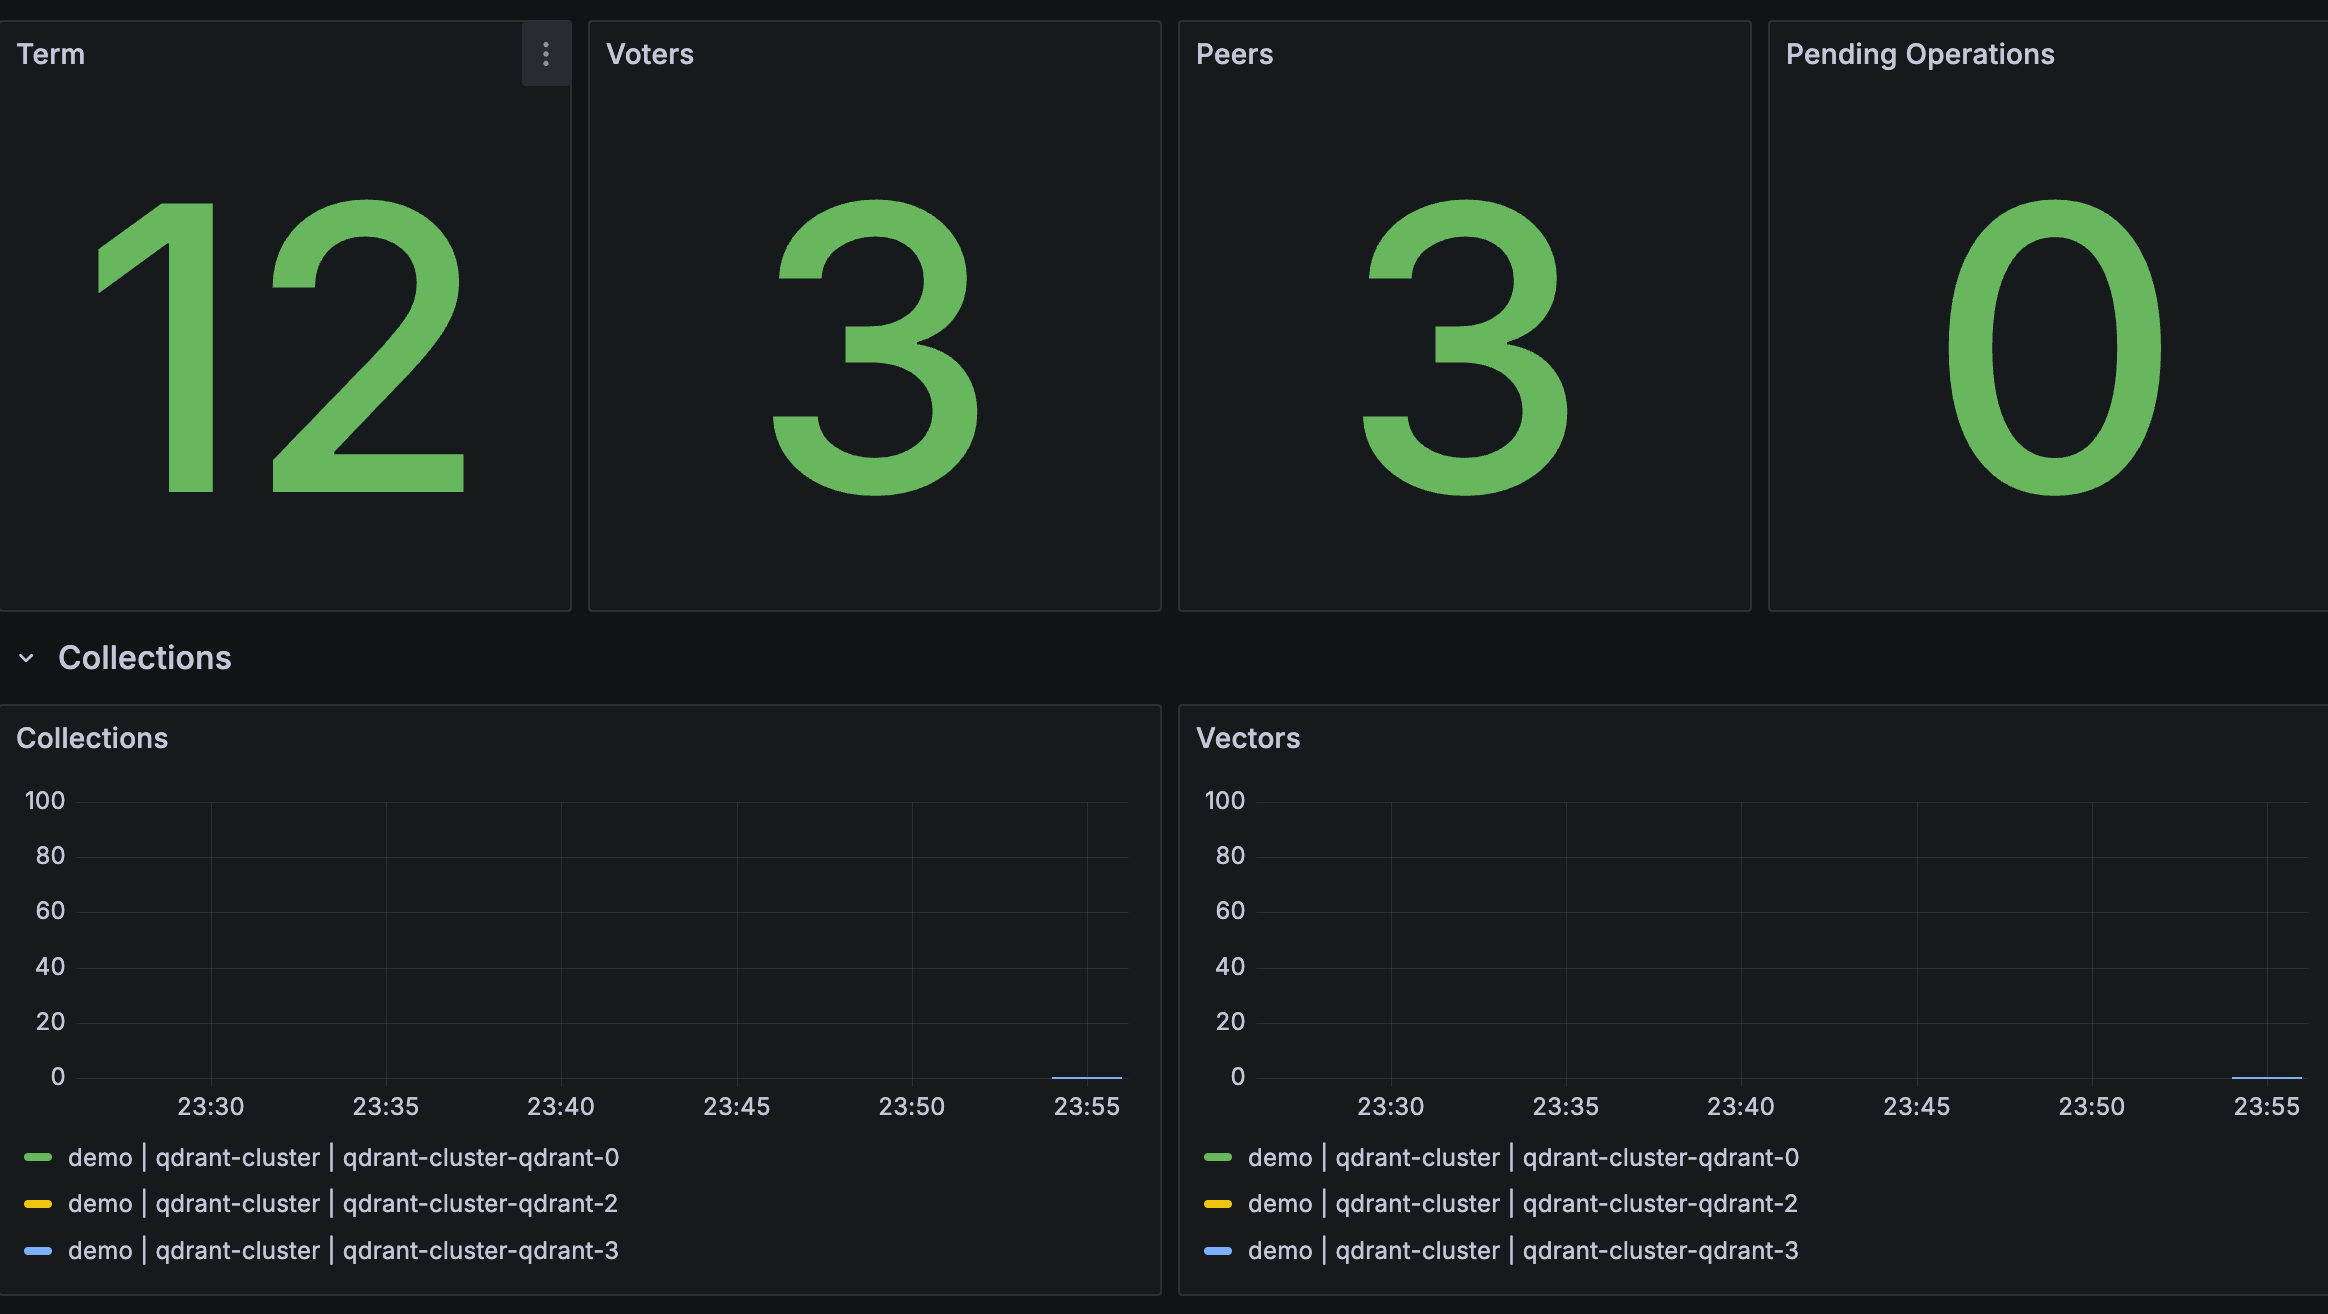Click the Voters panel title

649,54
